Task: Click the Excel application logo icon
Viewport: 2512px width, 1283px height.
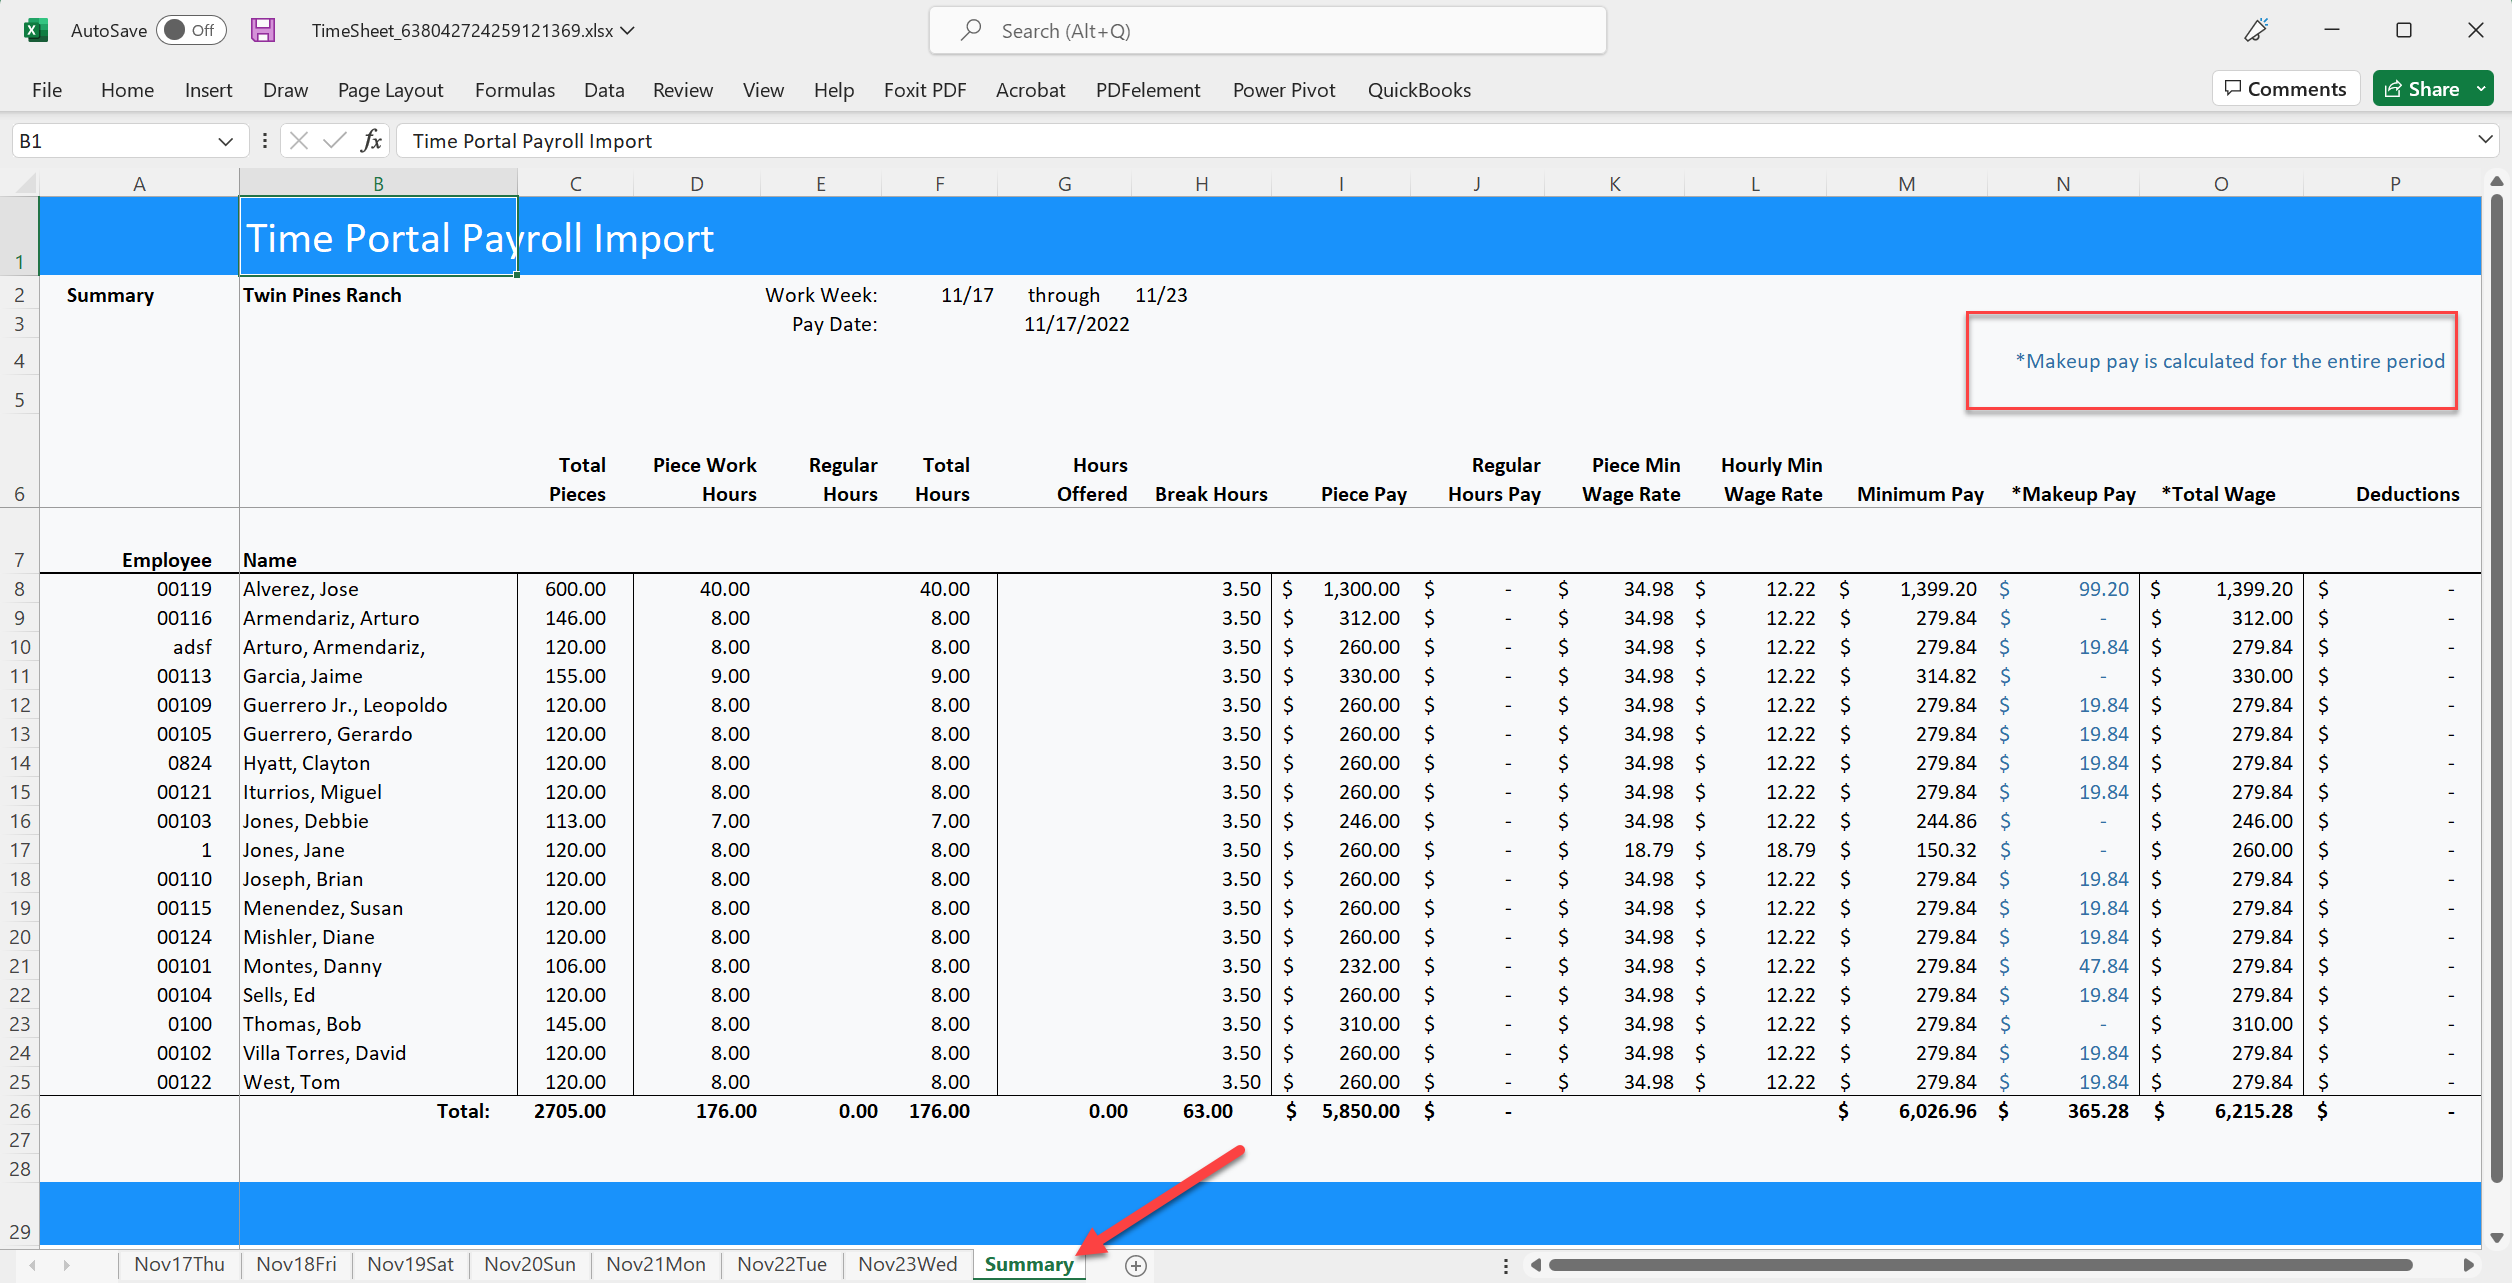Action: tap(36, 30)
